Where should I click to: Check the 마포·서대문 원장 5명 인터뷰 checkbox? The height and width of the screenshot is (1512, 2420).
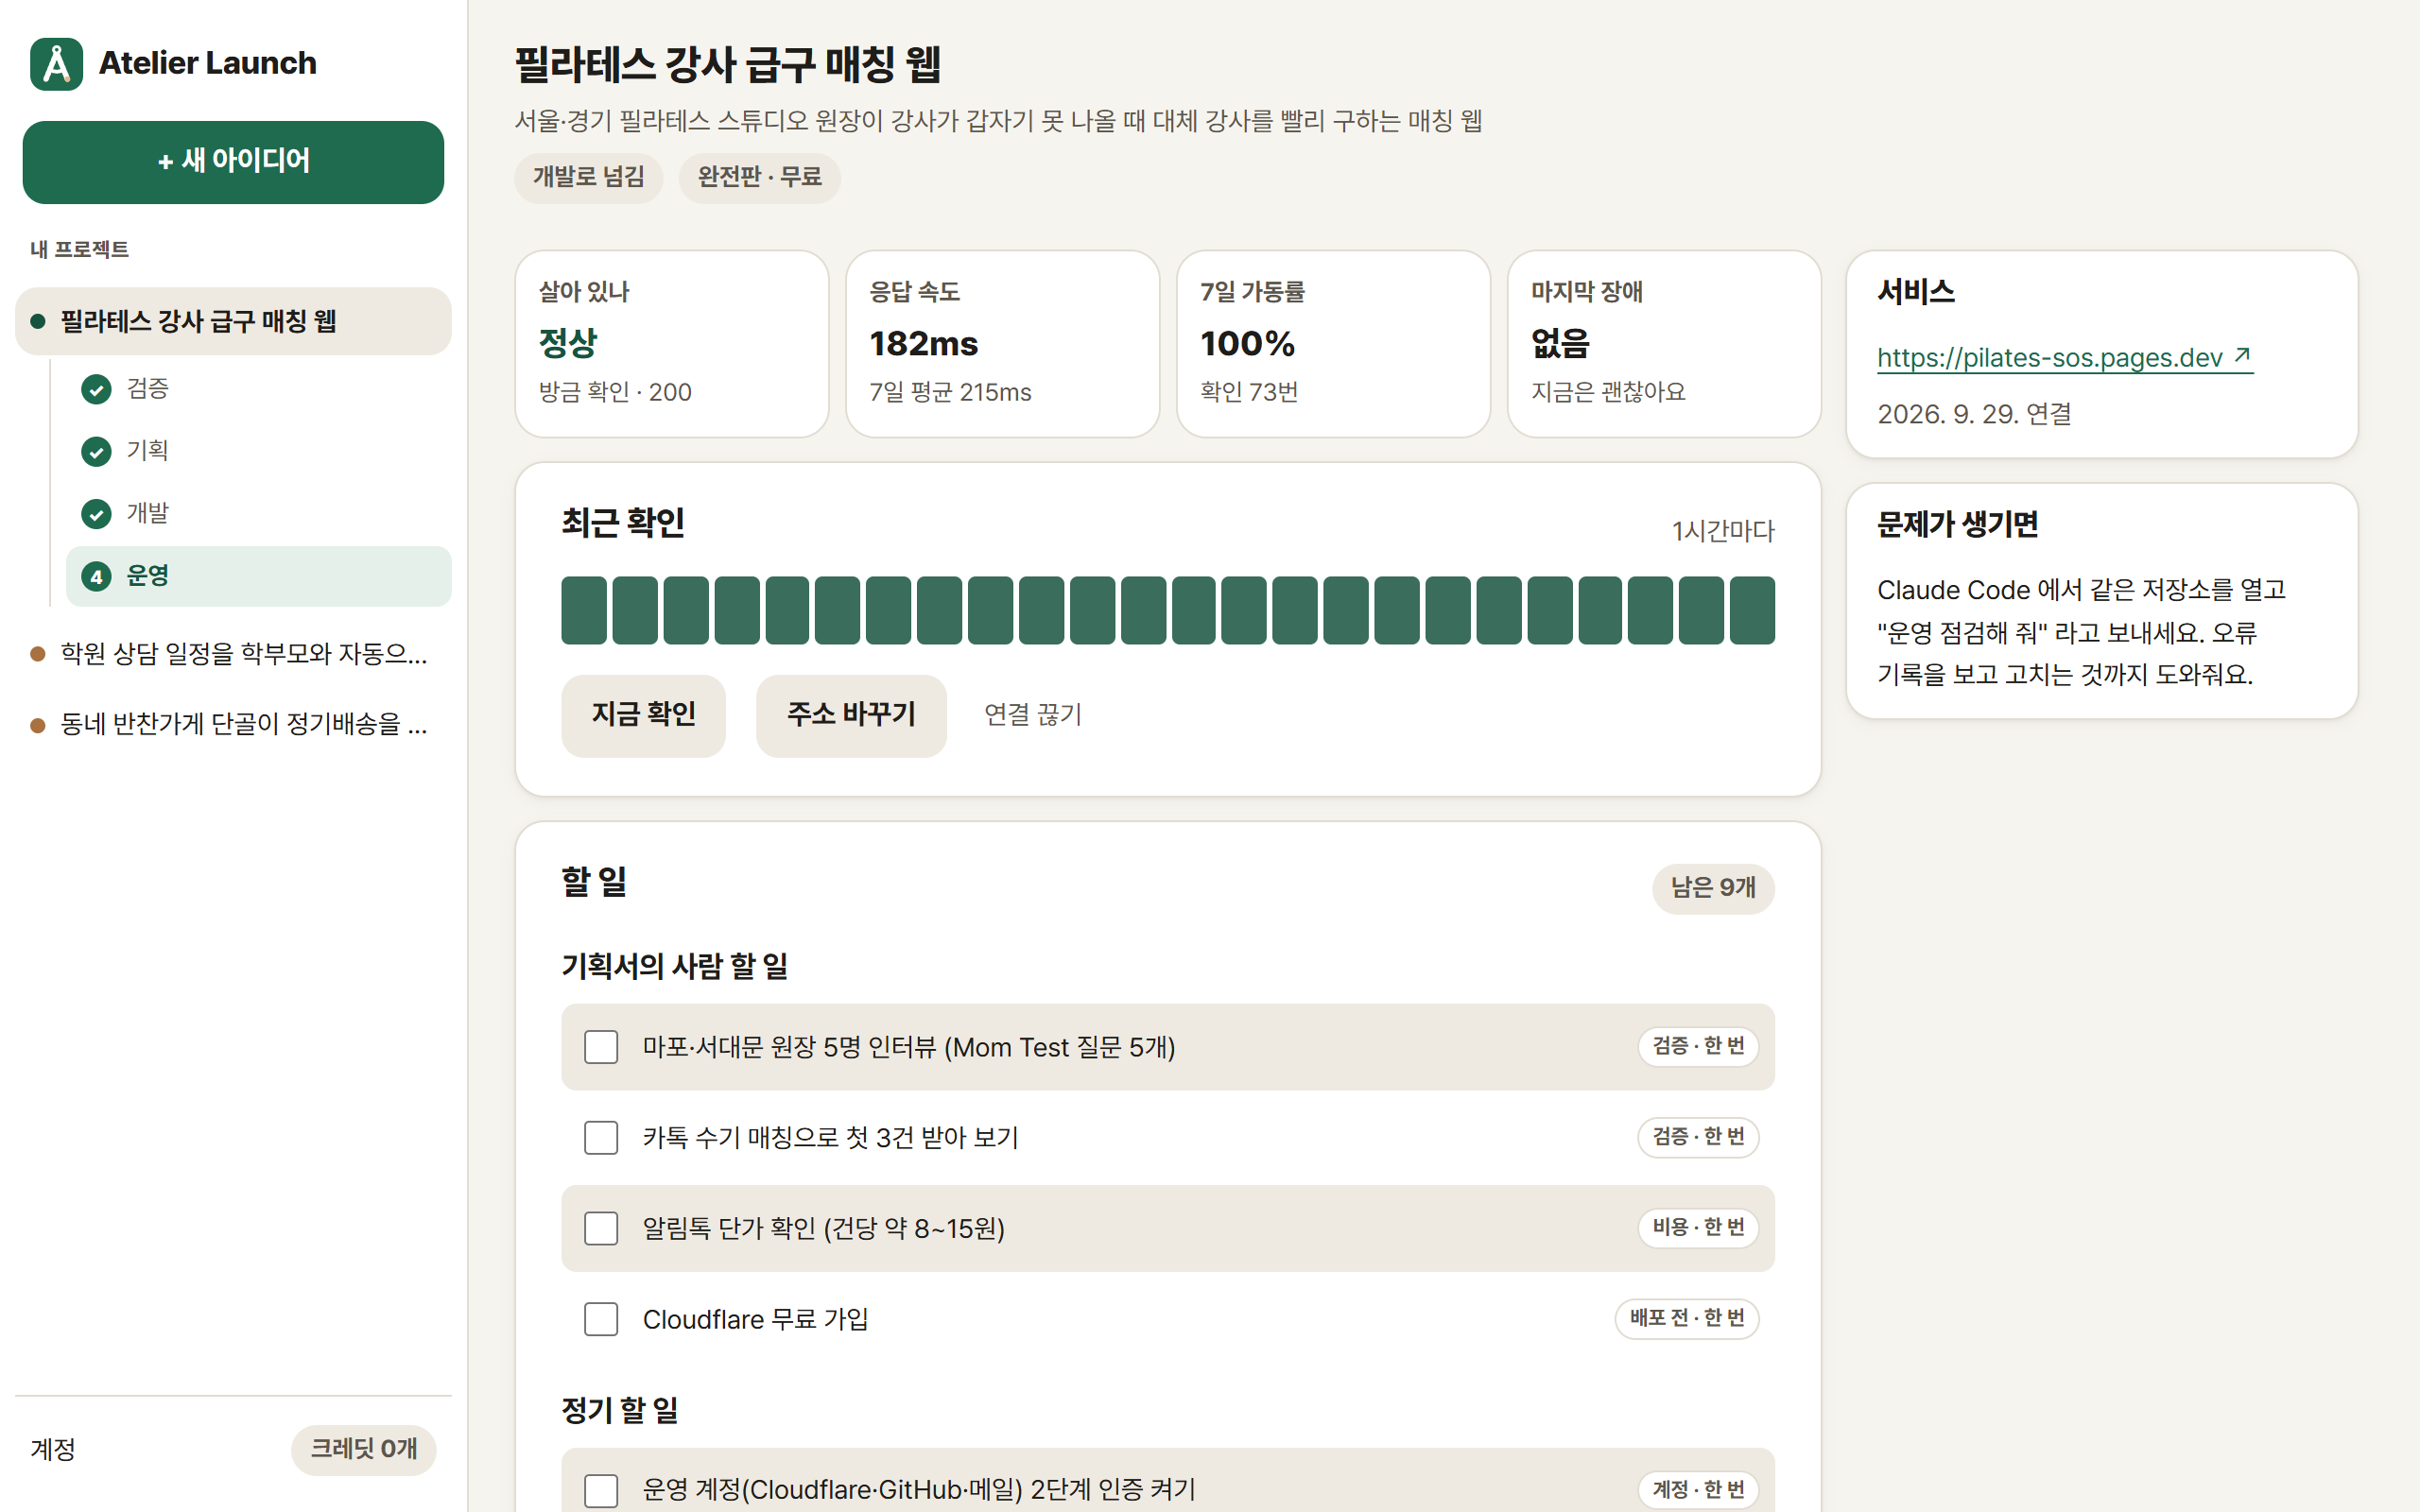(601, 1047)
